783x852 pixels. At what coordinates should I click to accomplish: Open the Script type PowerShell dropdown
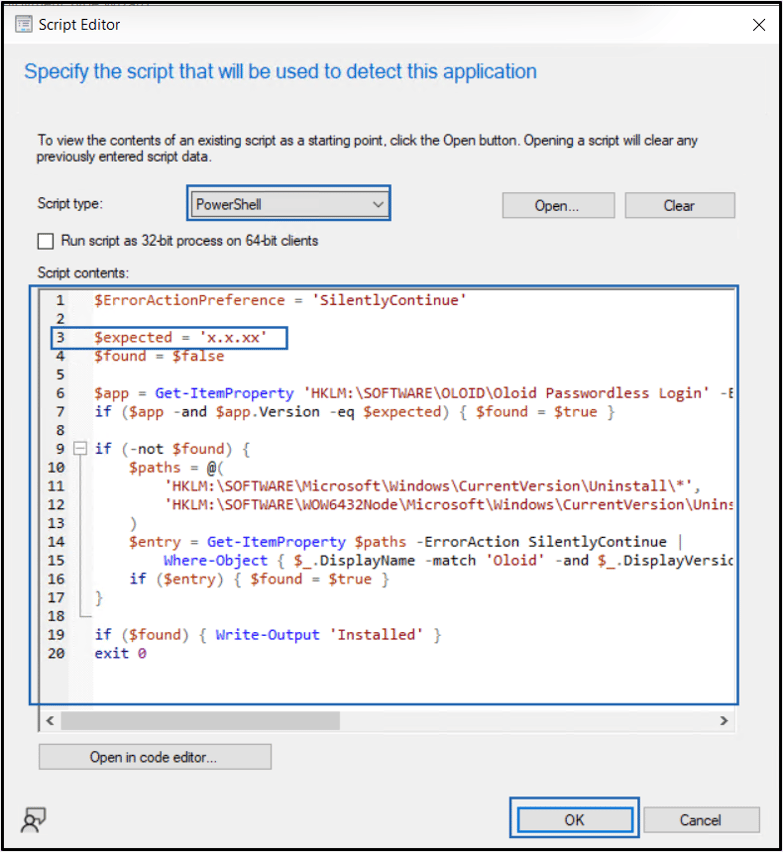289,205
